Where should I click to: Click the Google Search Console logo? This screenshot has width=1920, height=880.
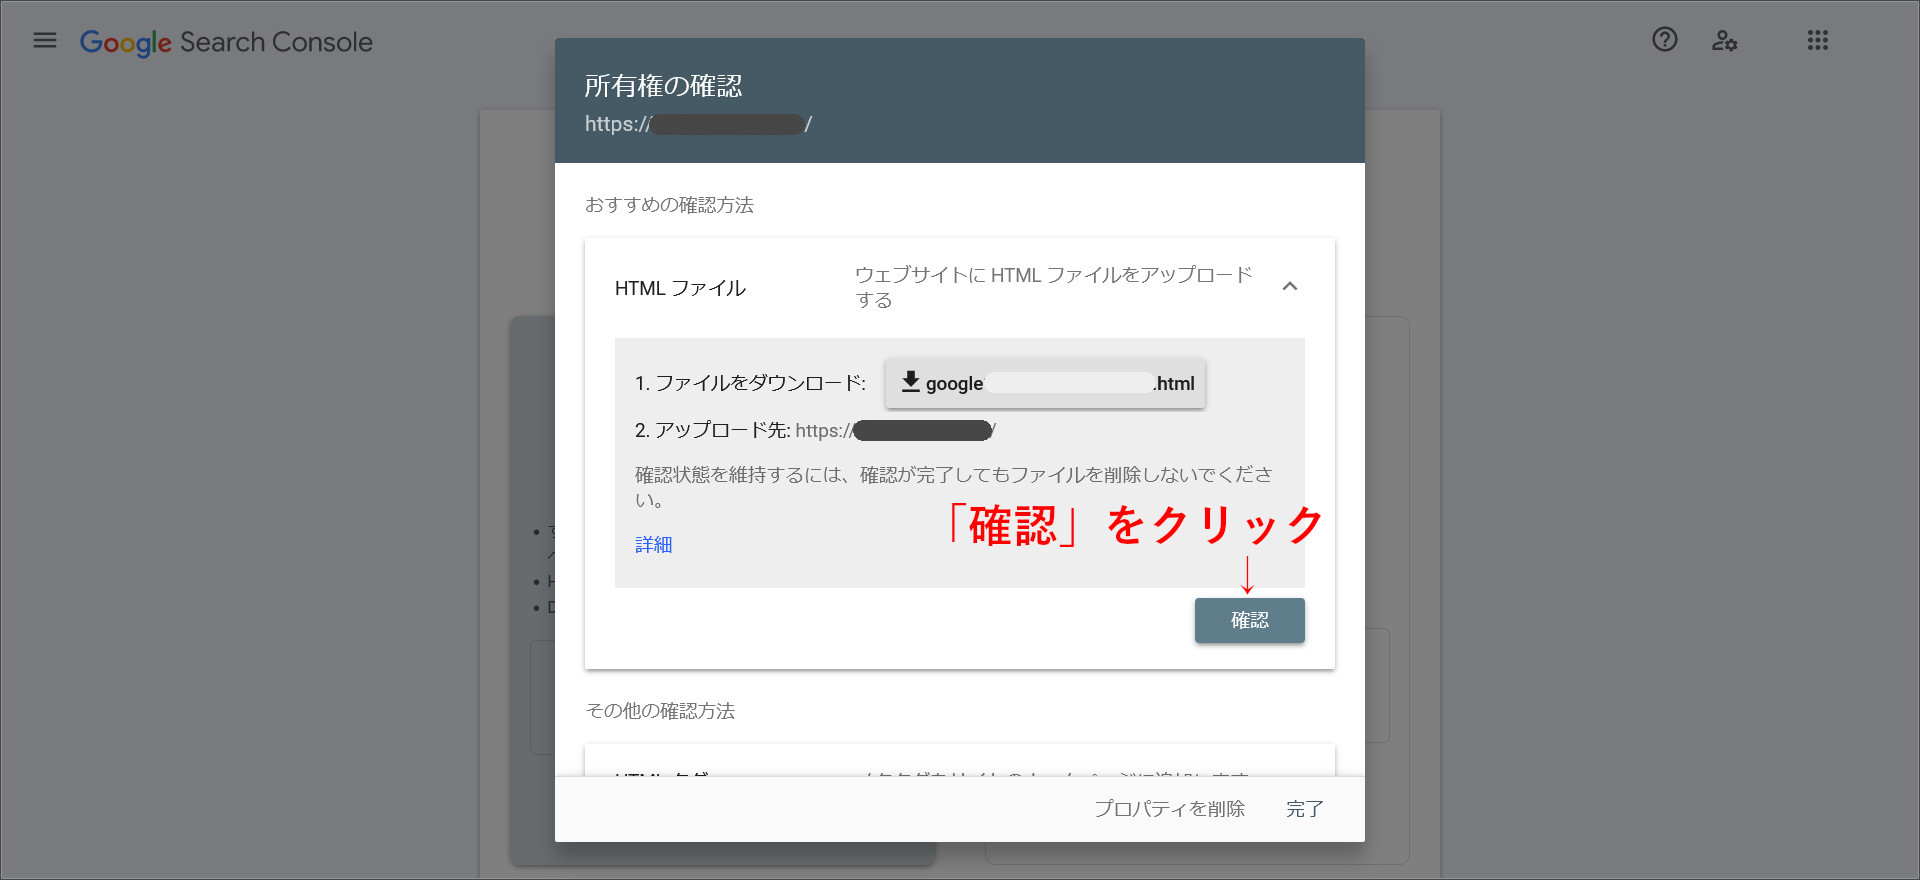click(x=226, y=42)
